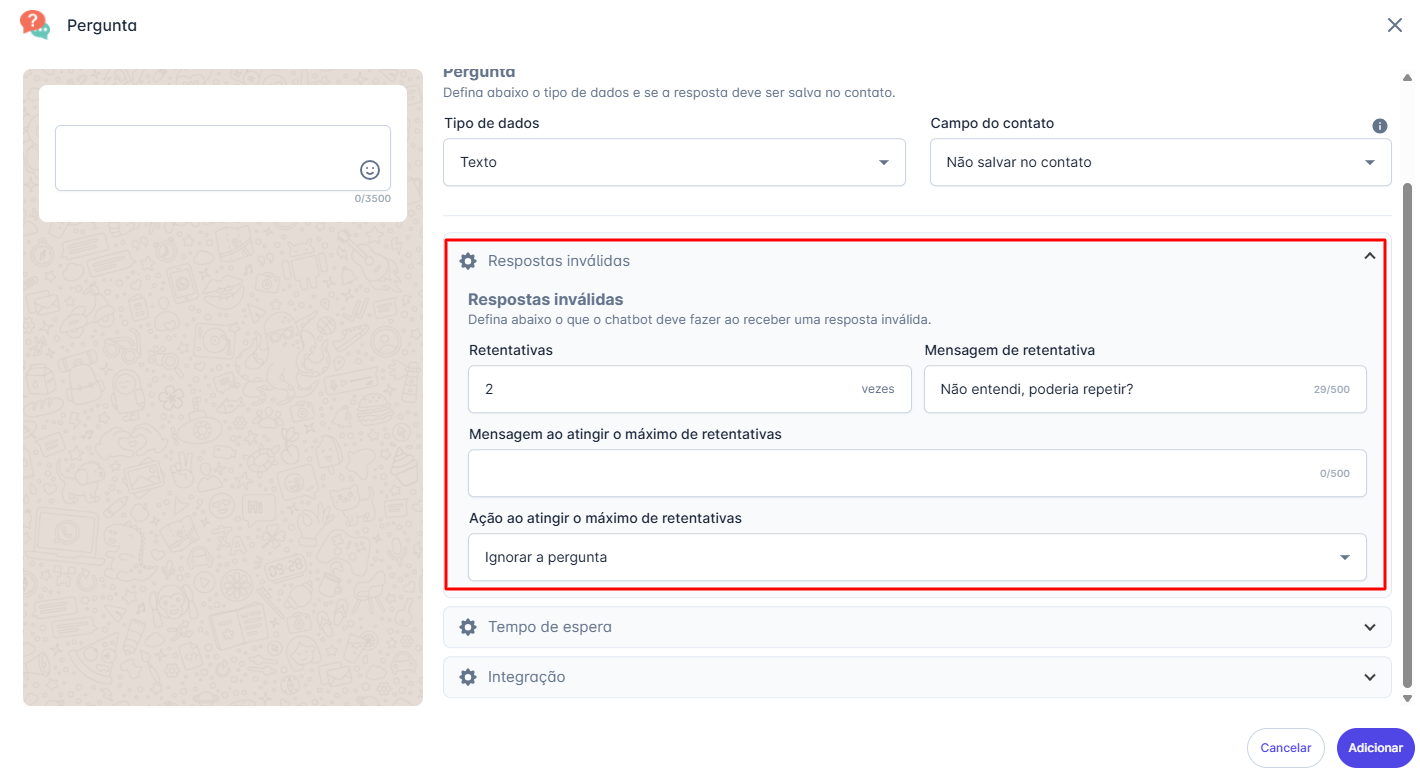Click the vertical scrollbar of the form
This screenshot has width=1420, height=782.
pyautogui.click(x=1408, y=430)
